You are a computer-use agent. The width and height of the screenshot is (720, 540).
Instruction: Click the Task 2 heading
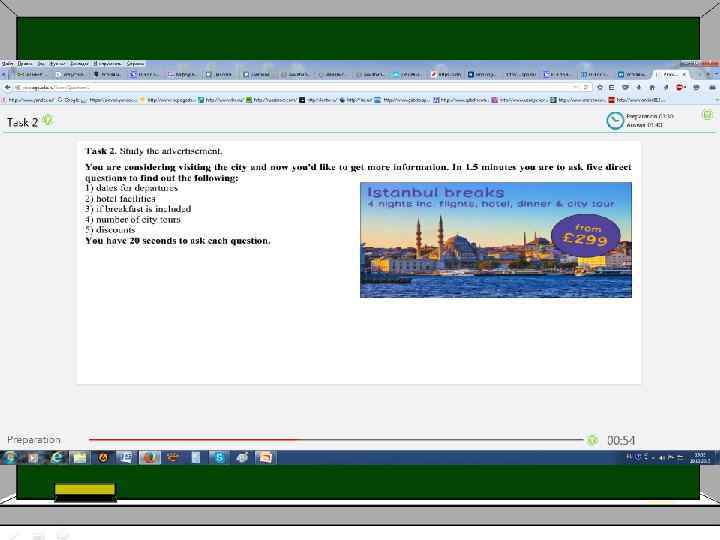coord(22,122)
